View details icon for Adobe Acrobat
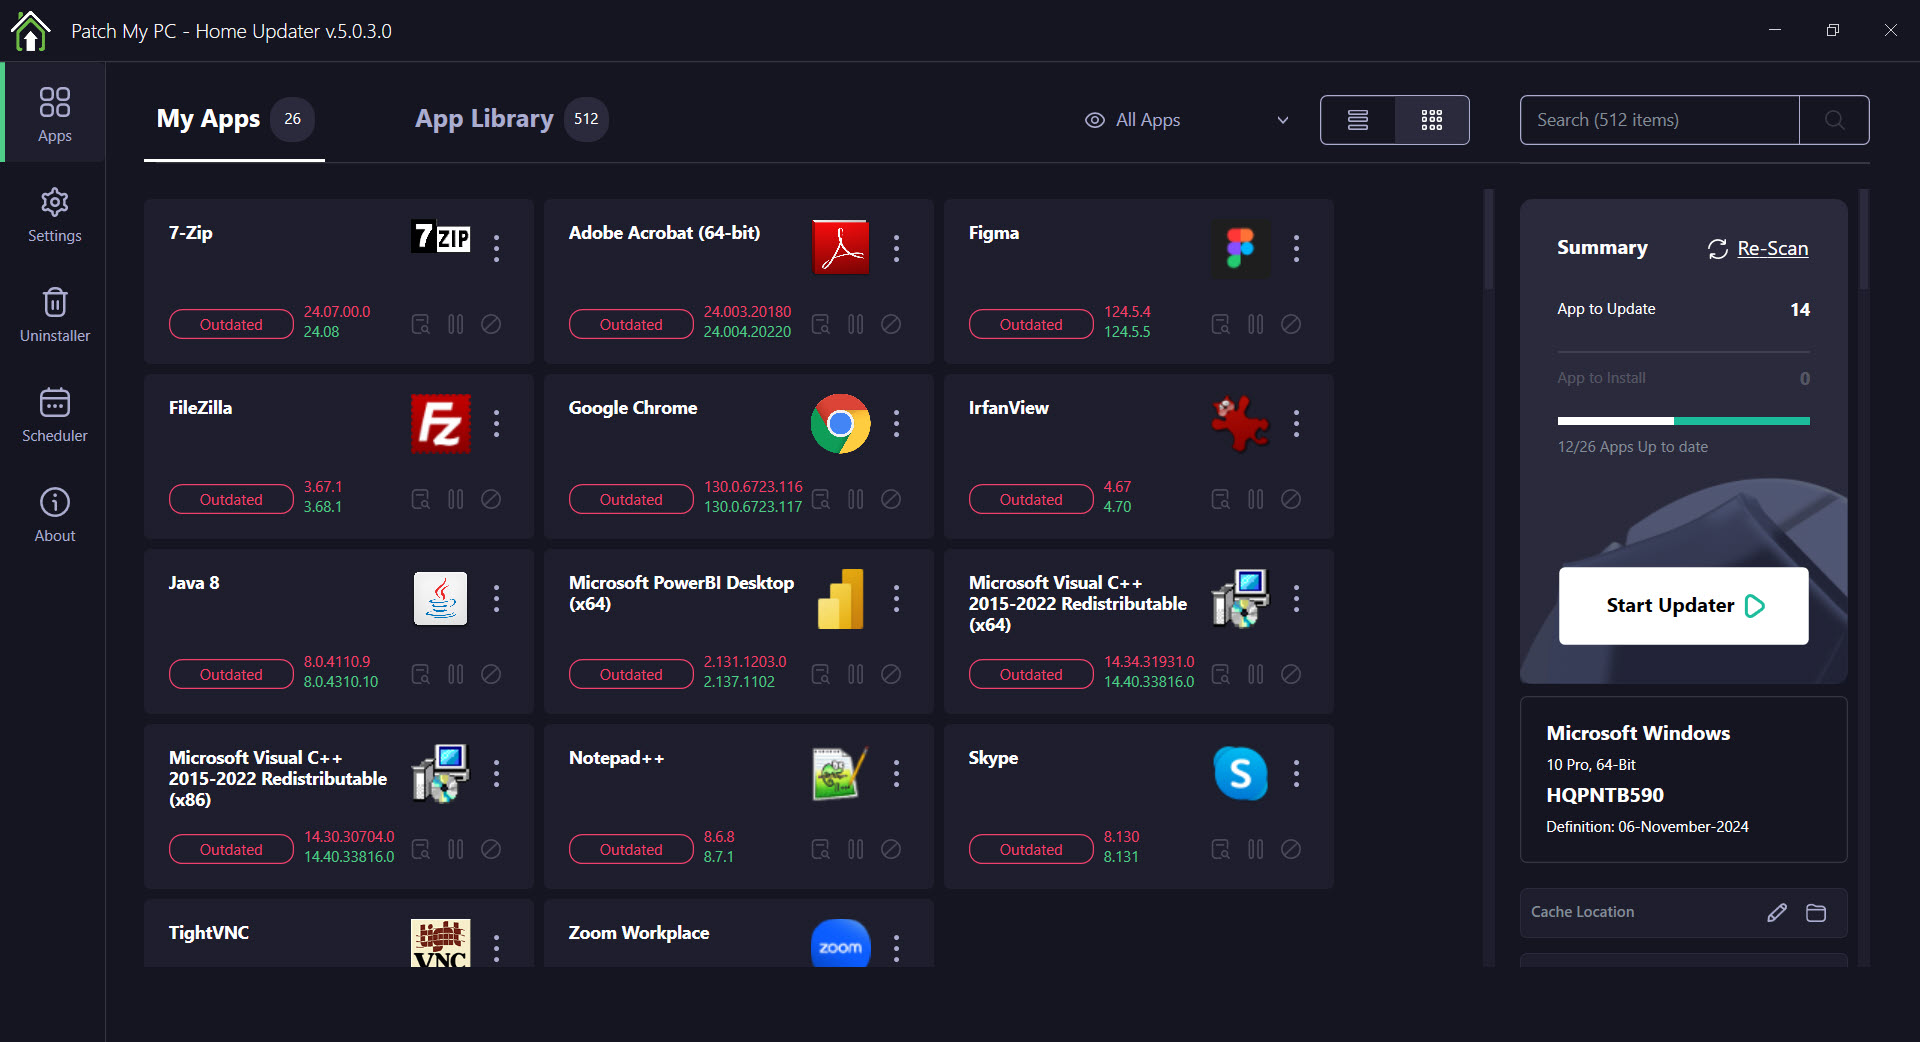This screenshot has height=1042, width=1920. (x=821, y=324)
